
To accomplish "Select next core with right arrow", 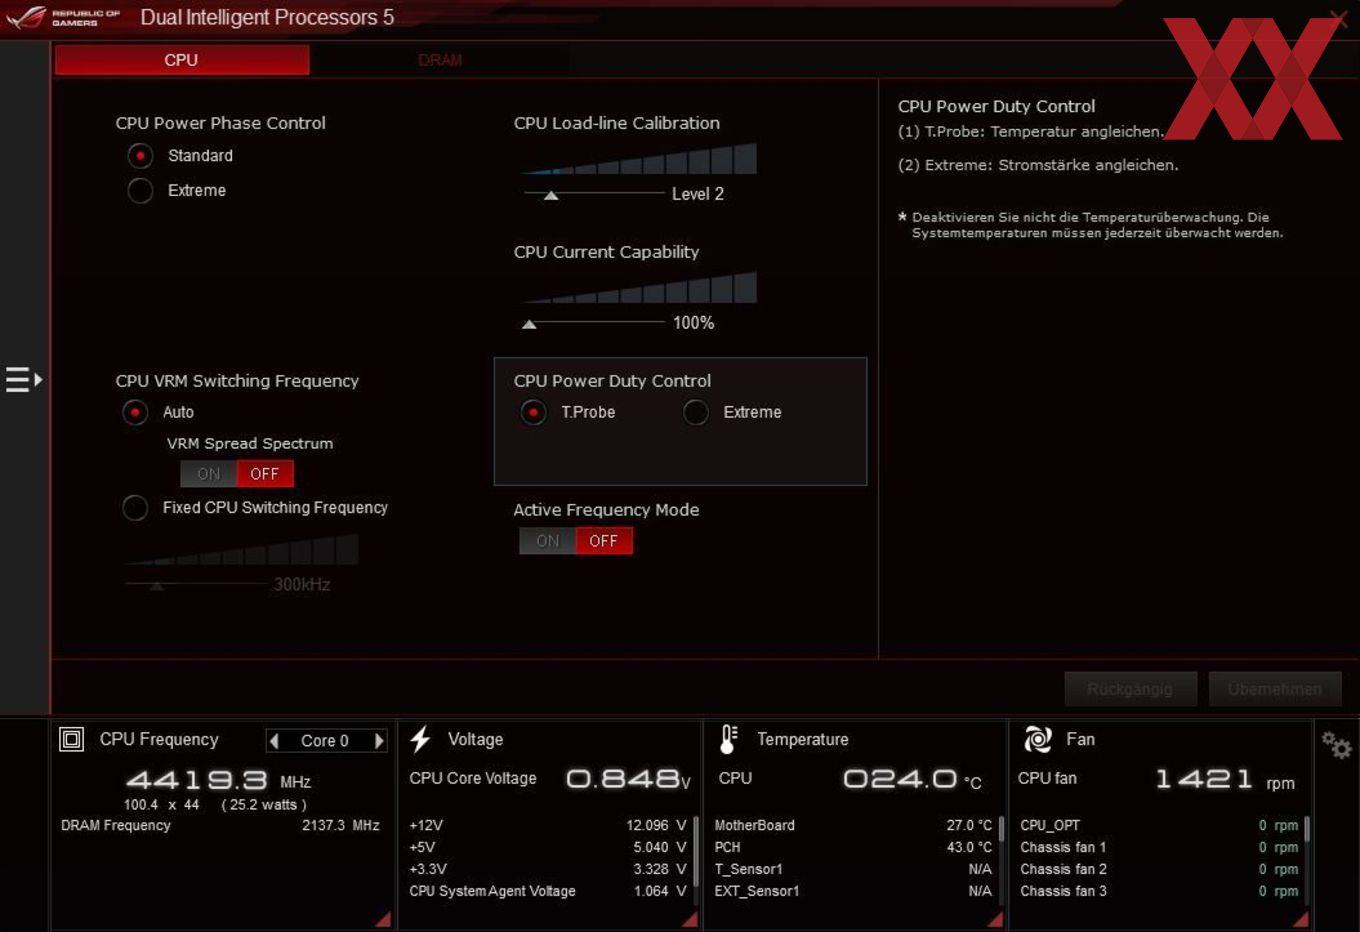I will pos(379,741).
